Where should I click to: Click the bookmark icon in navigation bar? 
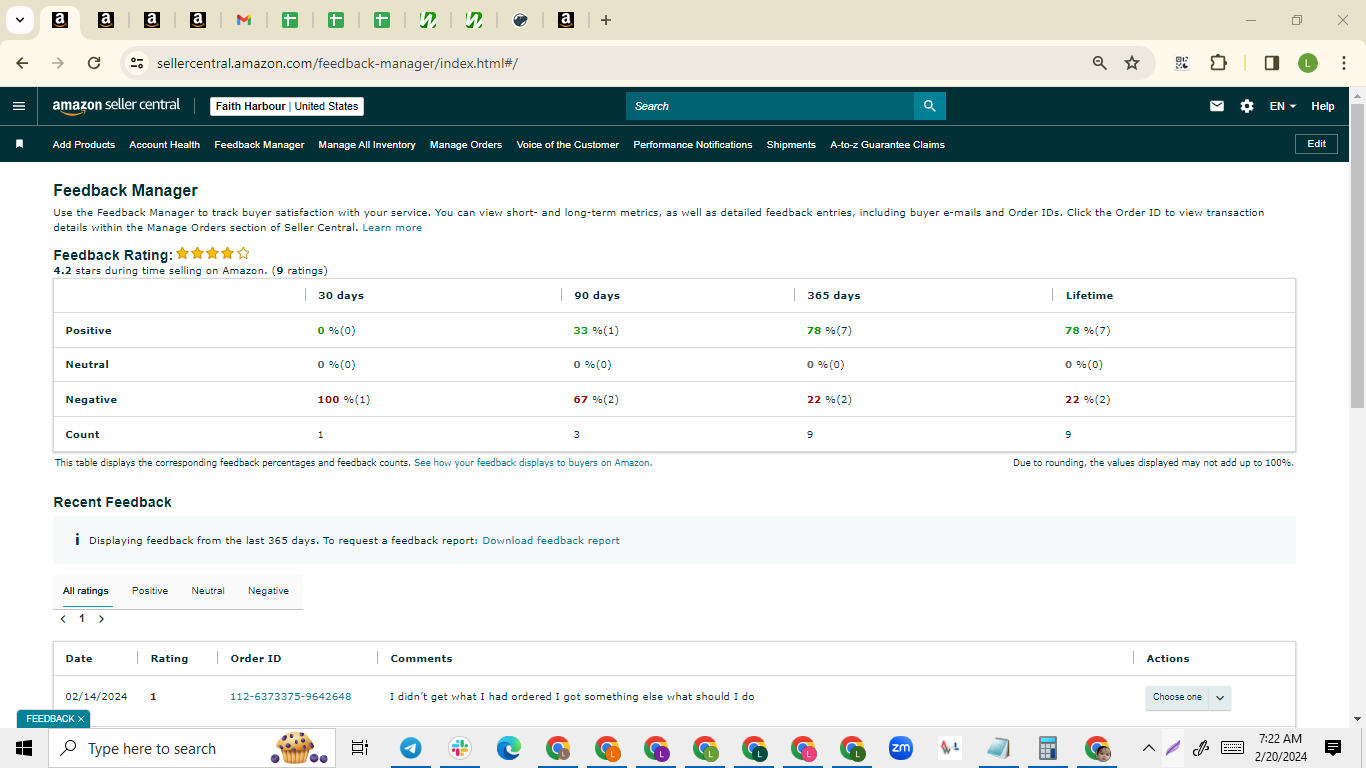[x=19, y=144]
